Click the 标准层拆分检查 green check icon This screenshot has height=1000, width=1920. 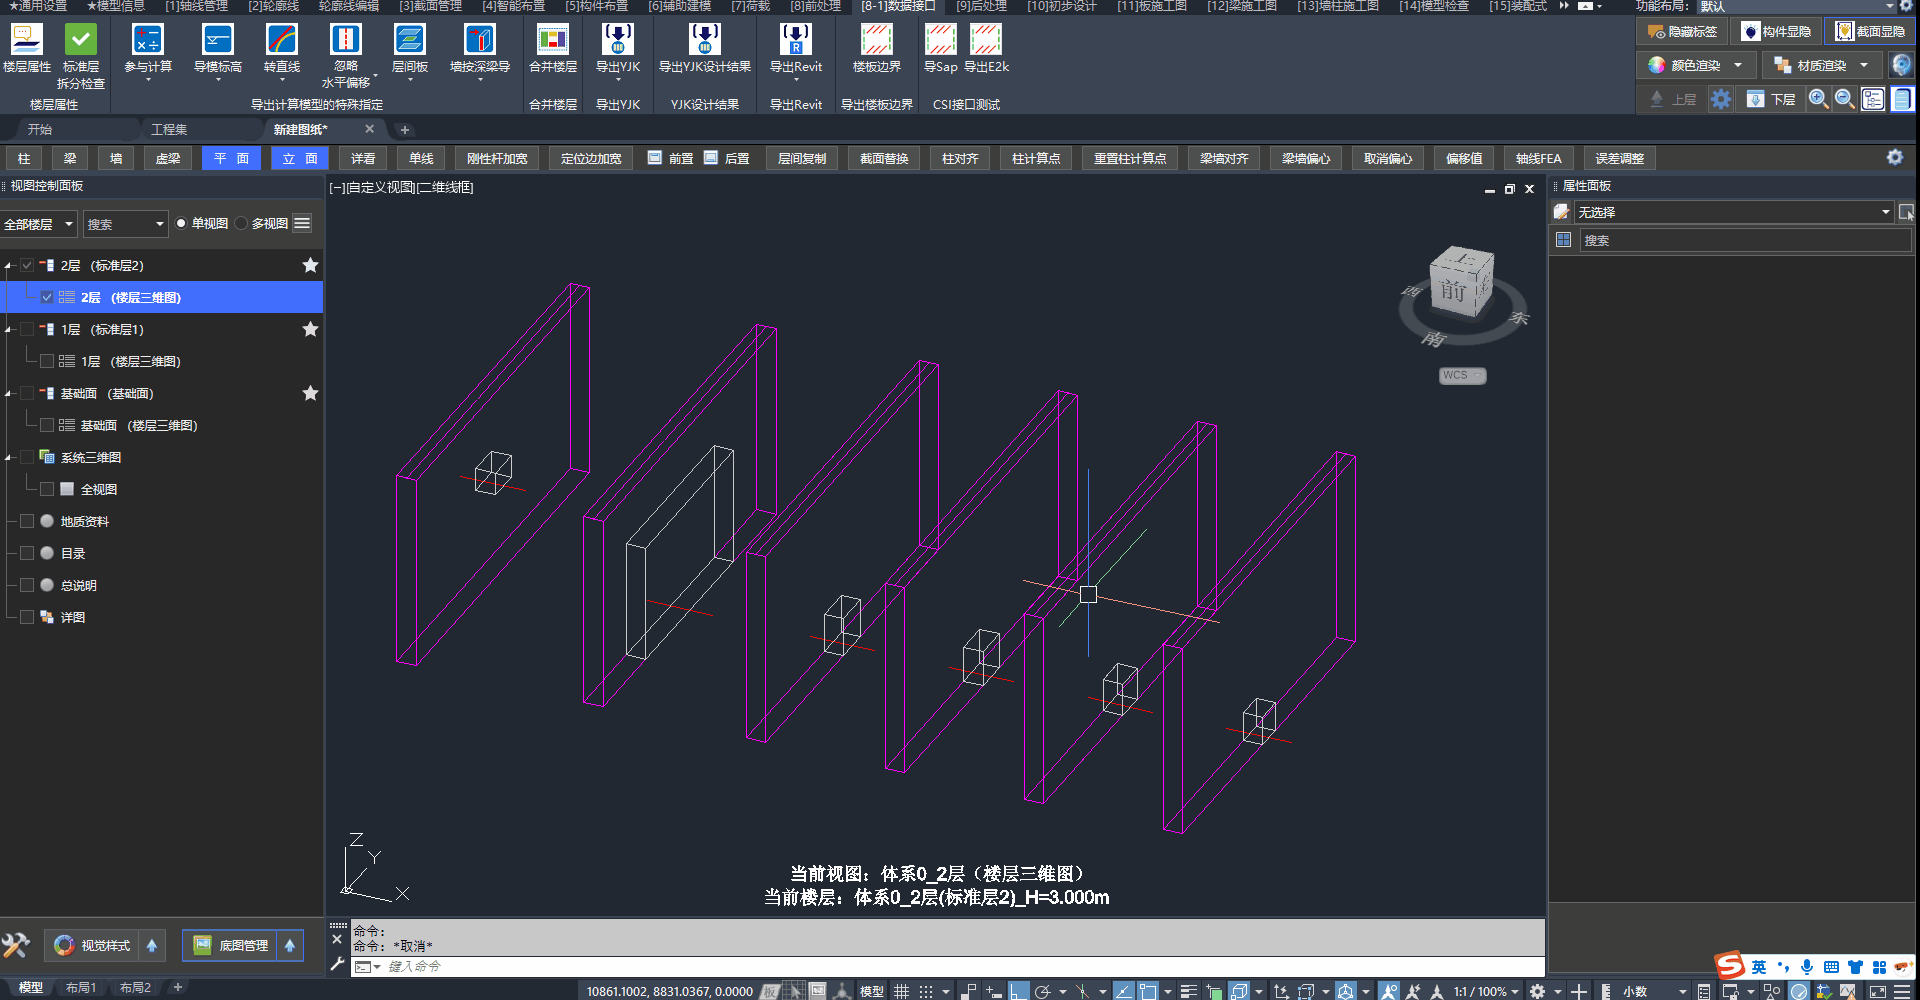coord(81,40)
